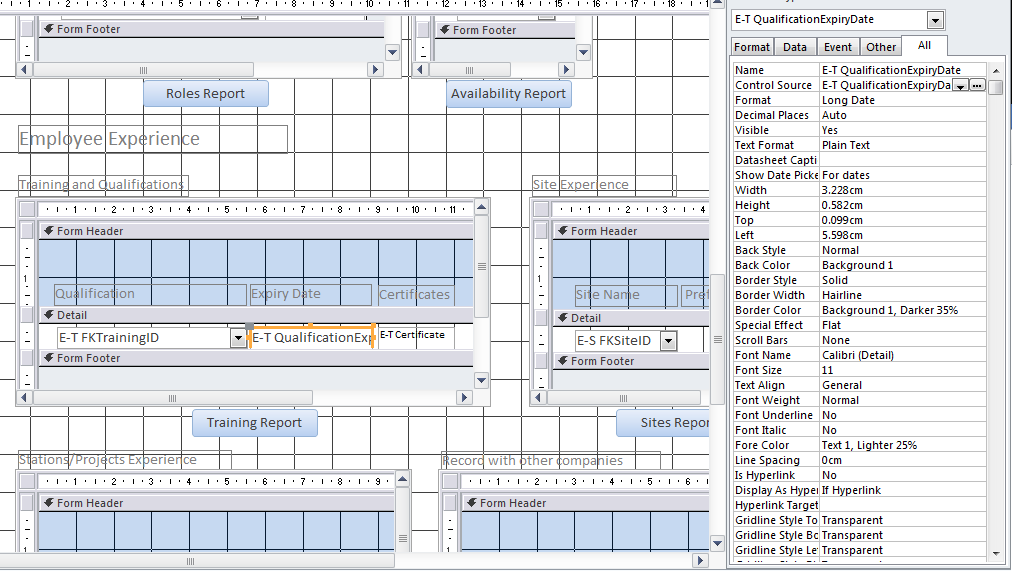Click the Font Name property value Calibri (Detail)
1012x571 pixels.
[903, 356]
